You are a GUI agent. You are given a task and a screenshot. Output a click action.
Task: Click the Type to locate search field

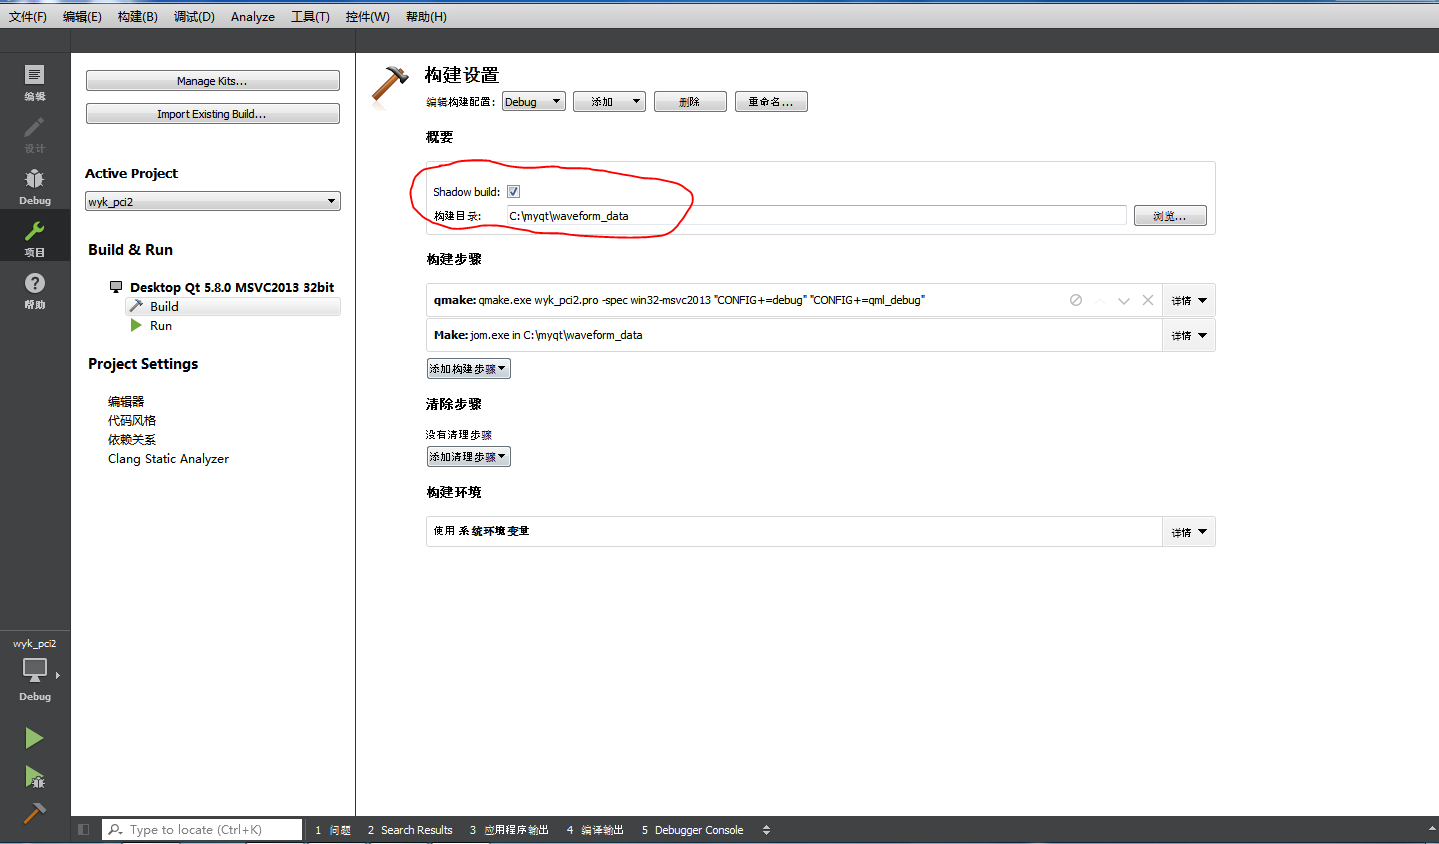click(200, 829)
